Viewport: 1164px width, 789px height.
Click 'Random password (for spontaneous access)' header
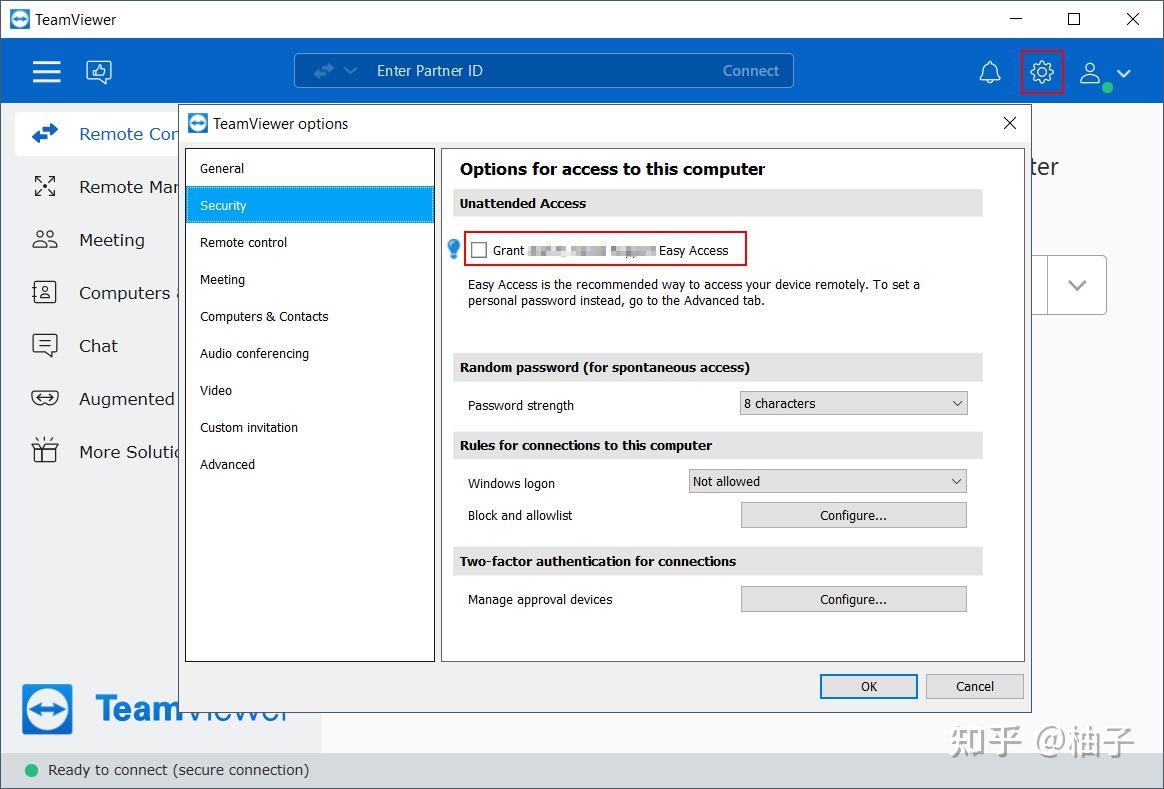(717, 367)
